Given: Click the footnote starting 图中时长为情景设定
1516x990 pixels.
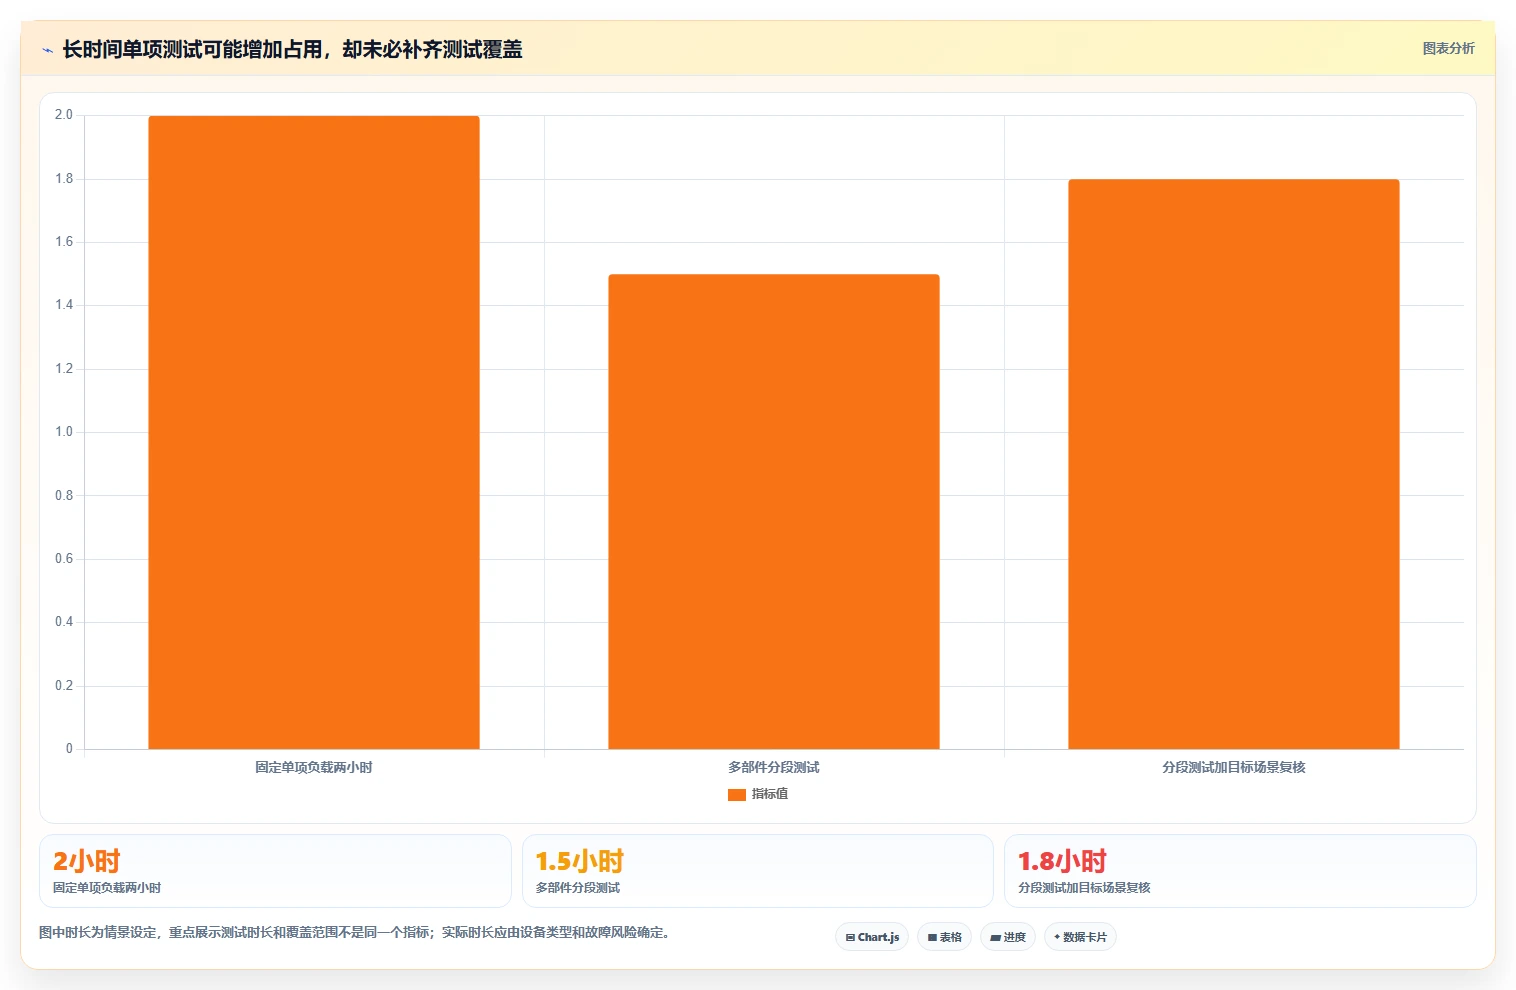Looking at the screenshot, I should click(354, 932).
